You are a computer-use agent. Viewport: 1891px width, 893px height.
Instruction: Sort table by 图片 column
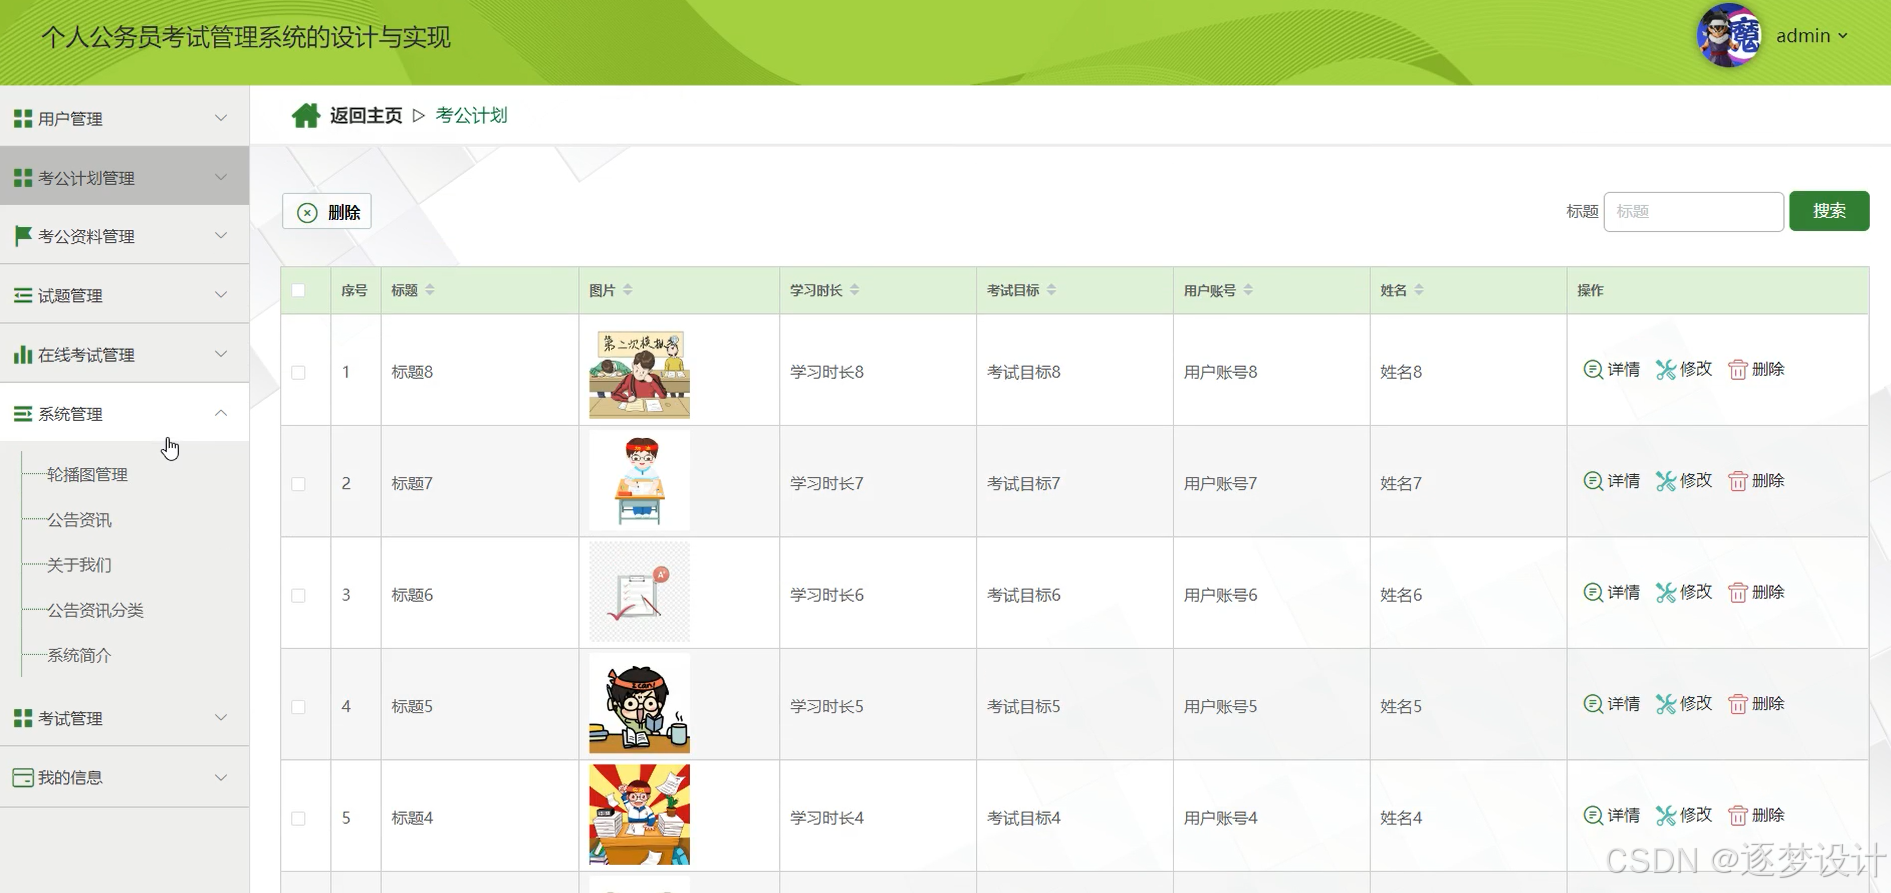(628, 290)
